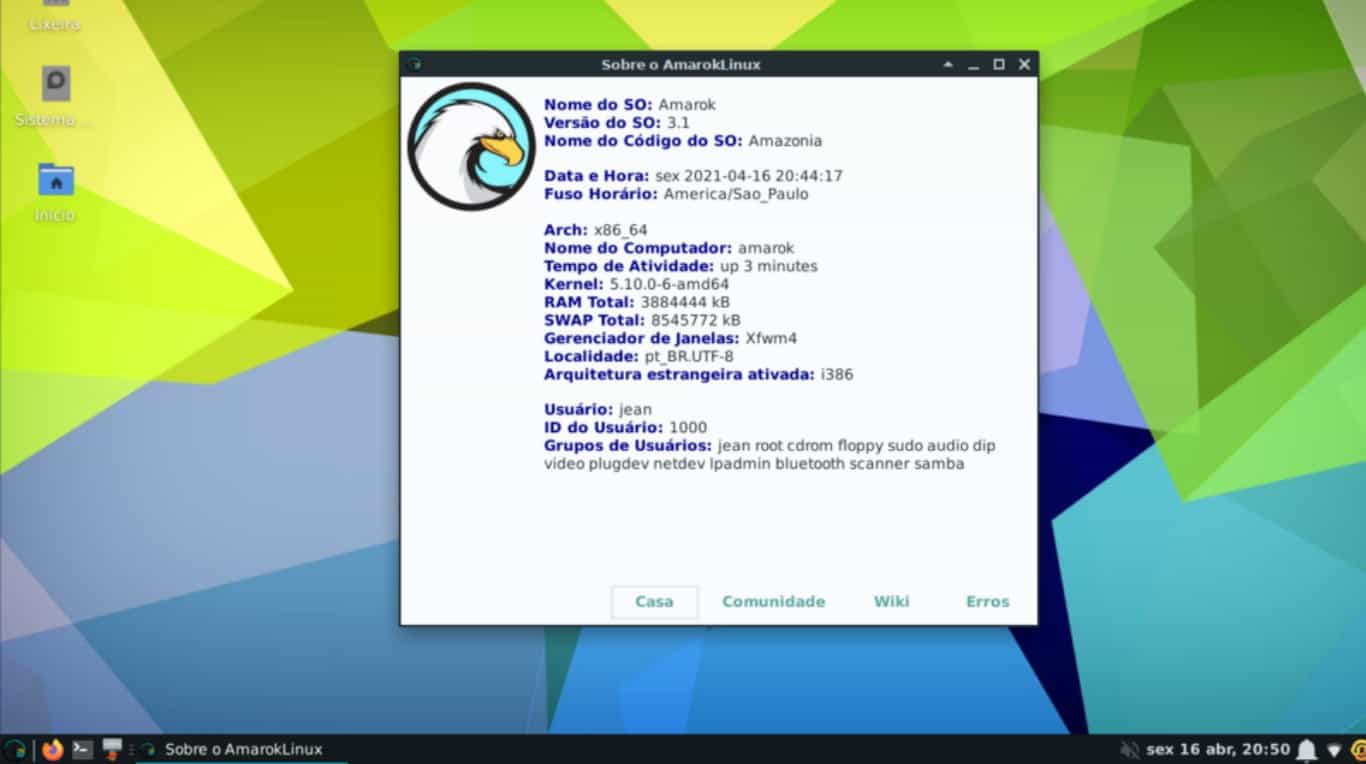The image size is (1366, 764).
Task: Open the Amarok application menu in the taskbar
Action: click(14, 749)
